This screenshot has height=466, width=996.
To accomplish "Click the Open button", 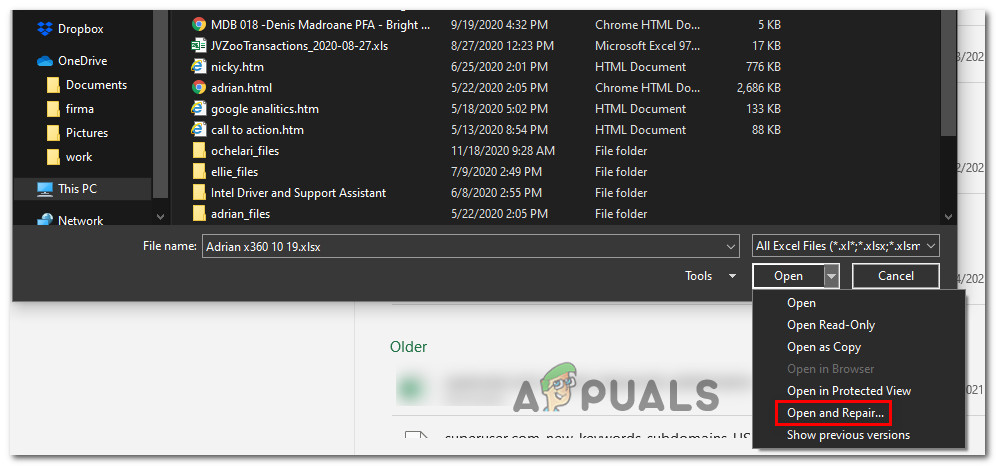I will [x=788, y=276].
